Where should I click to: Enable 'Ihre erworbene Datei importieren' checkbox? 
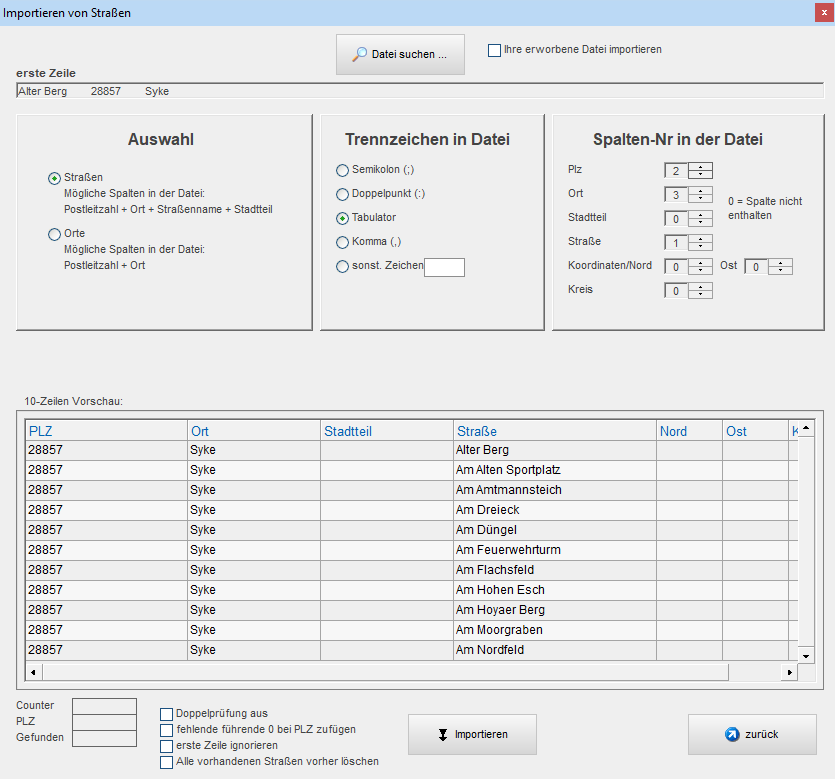(x=494, y=50)
